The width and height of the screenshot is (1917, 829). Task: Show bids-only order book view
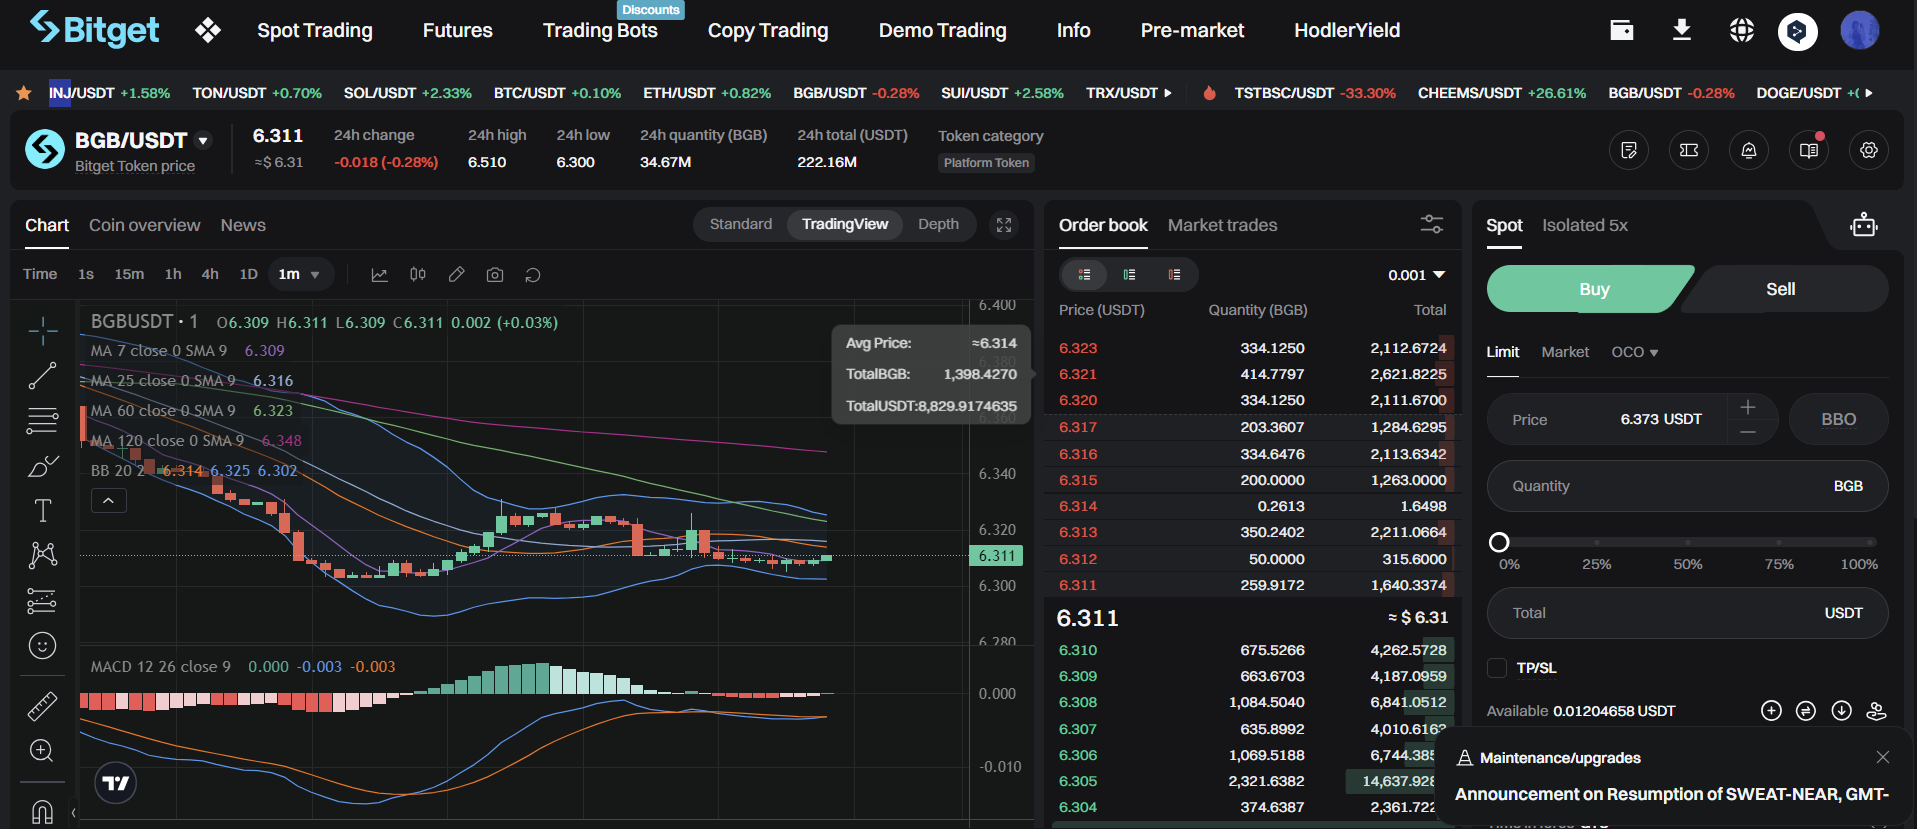pyautogui.click(x=1129, y=275)
